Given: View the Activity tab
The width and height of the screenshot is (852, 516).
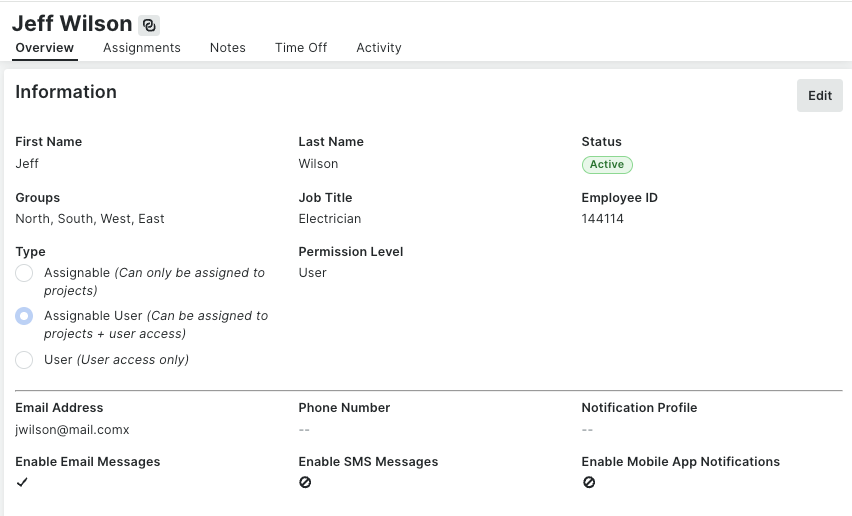Looking at the screenshot, I should pyautogui.click(x=379, y=48).
